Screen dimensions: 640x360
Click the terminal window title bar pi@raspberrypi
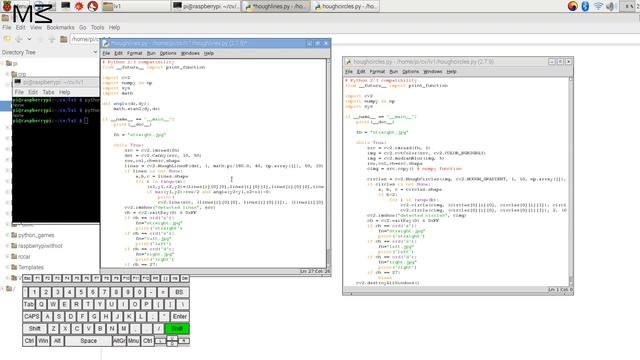tap(56, 82)
